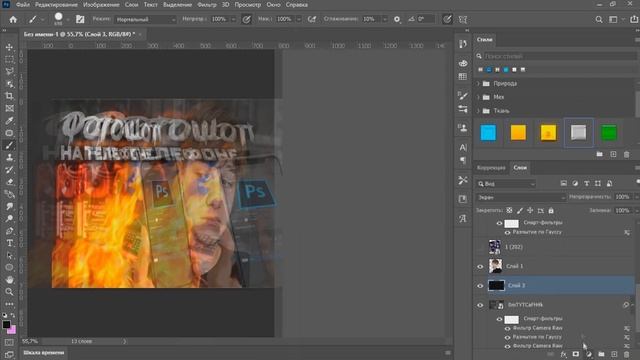The width and height of the screenshot is (640, 360).
Task: Open the layer blend mode Экран dropdown
Action: [521, 197]
